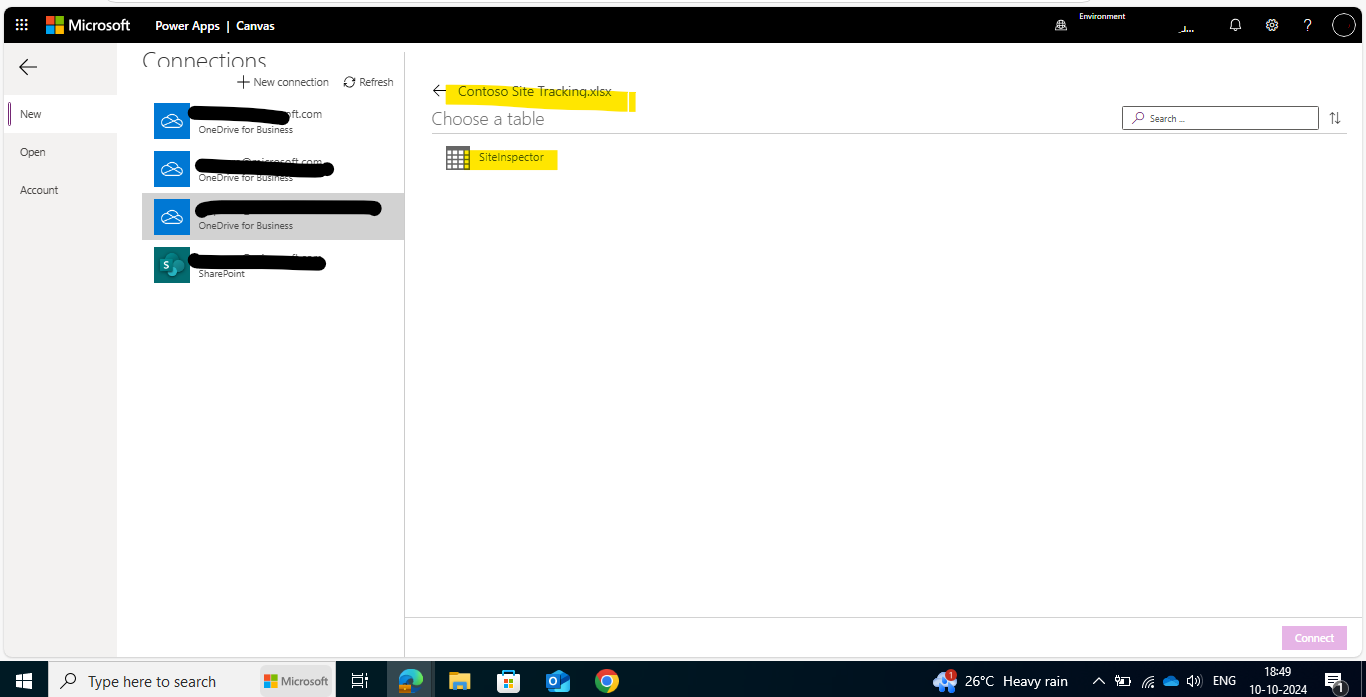
Task: Open Outlook from the taskbar
Action: (557, 681)
